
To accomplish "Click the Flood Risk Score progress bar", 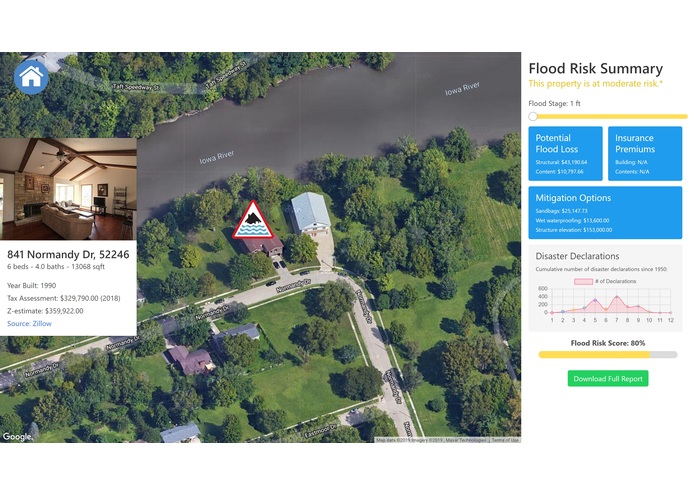I will pos(608,354).
